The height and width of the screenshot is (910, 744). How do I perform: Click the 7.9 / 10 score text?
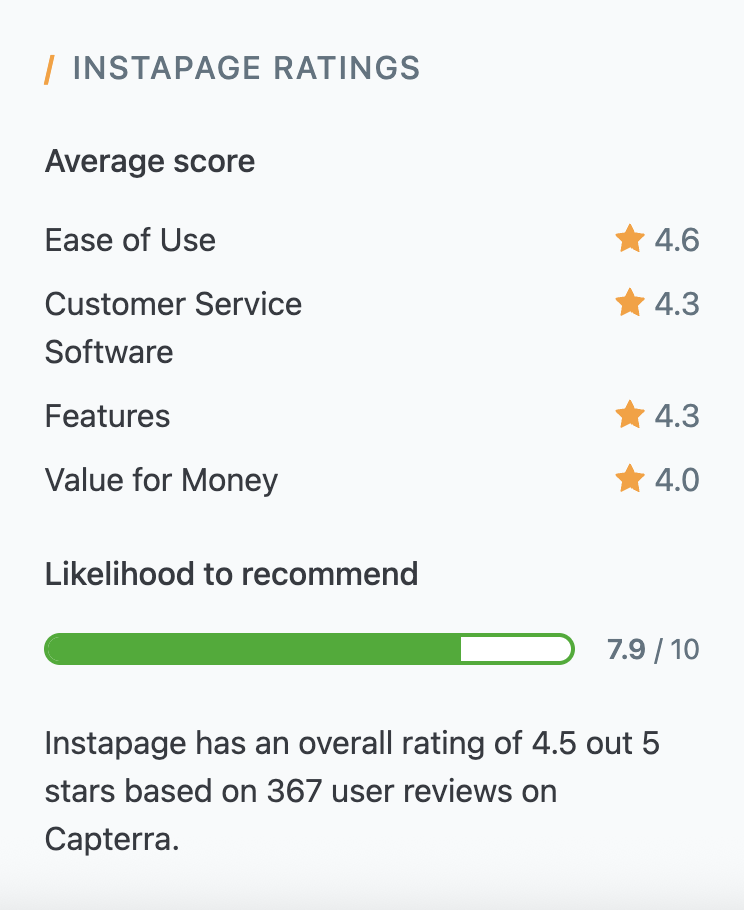(x=653, y=649)
